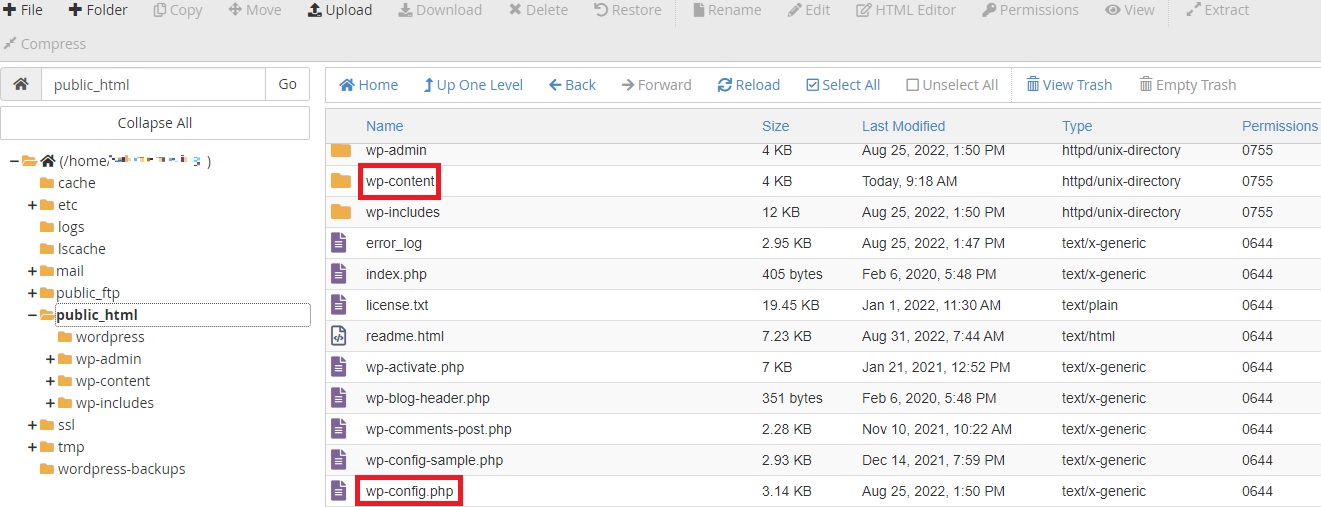Select wordpress-backups folder in tree
The width and height of the screenshot is (1321, 507).
point(122,469)
